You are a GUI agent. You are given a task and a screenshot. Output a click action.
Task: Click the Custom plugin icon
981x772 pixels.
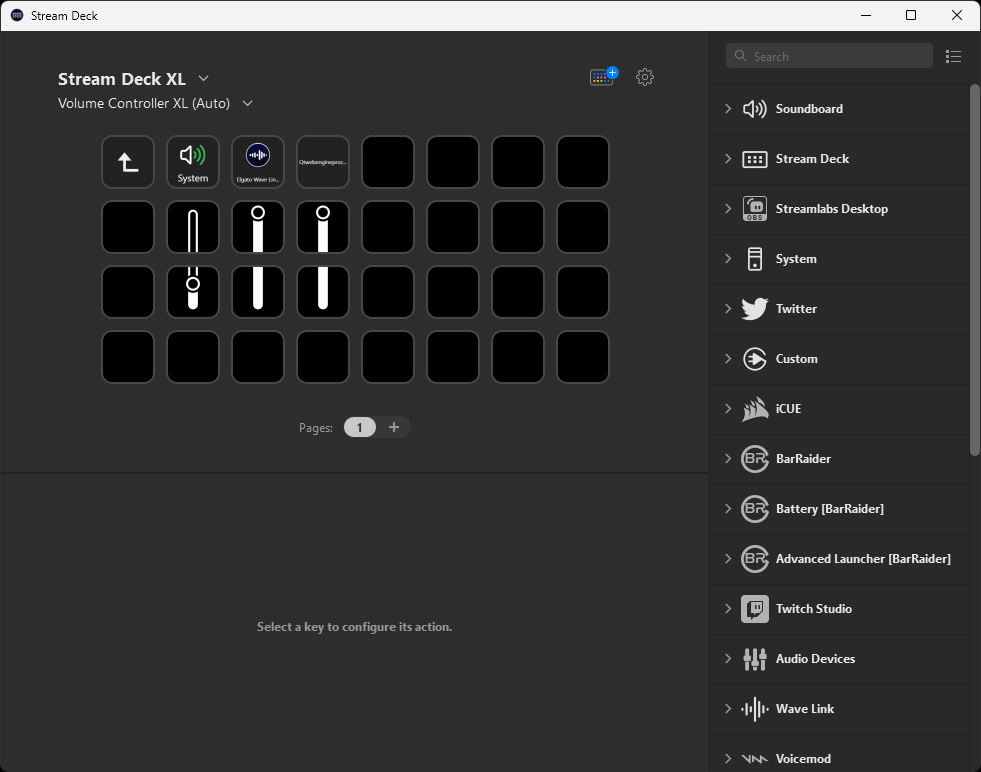pyautogui.click(x=755, y=358)
